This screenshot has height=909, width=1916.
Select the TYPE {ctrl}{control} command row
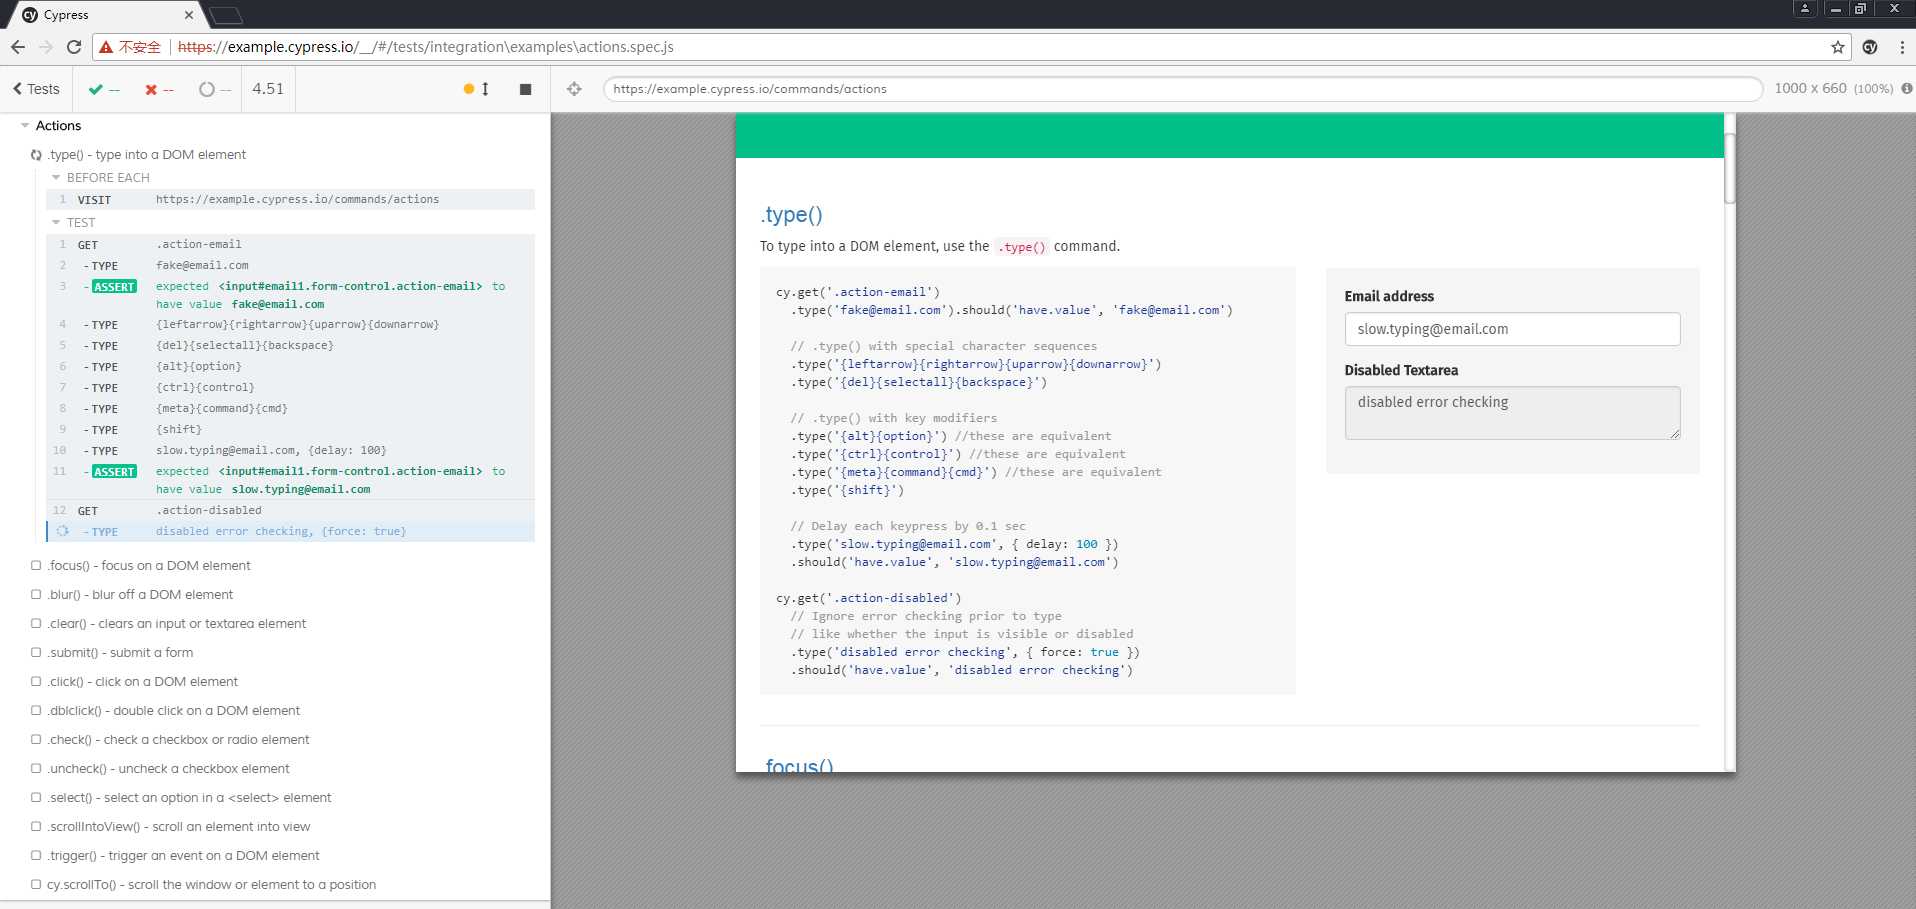coord(290,387)
